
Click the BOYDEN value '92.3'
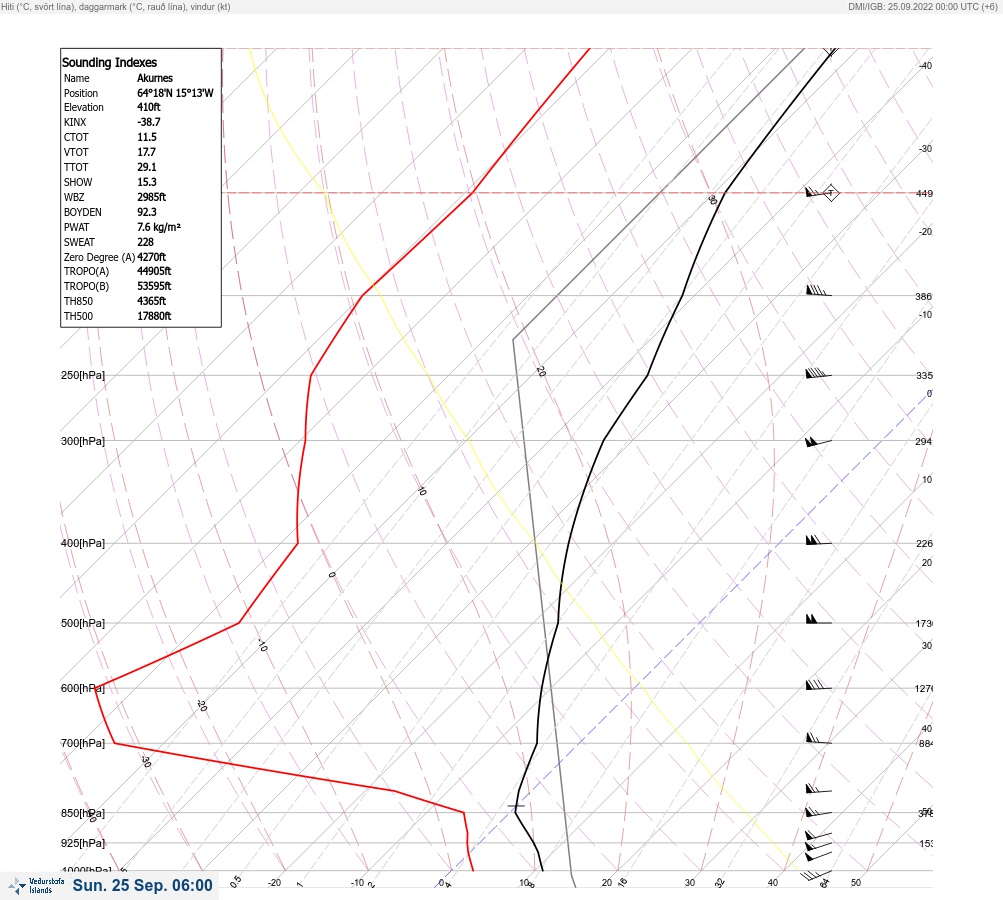point(146,212)
